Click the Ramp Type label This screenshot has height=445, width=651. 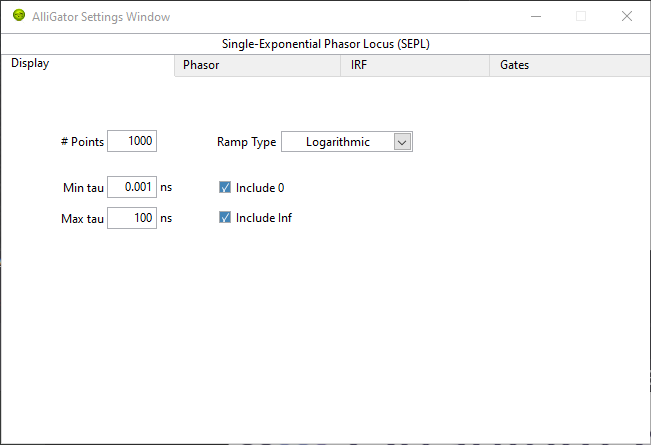coord(247,142)
